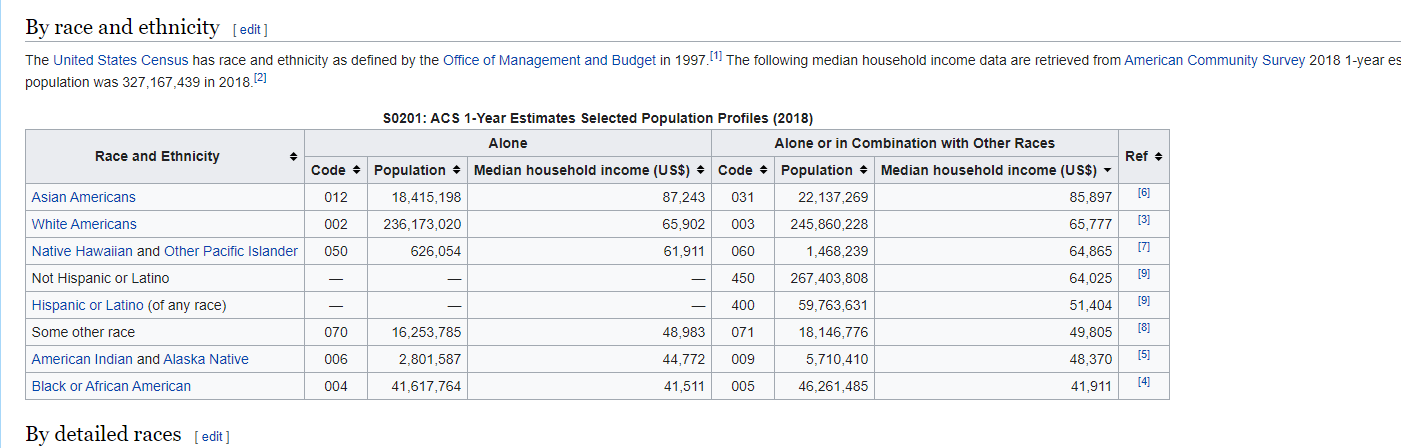Follow the Native Hawaiian link
The width and height of the screenshot is (1401, 448).
[x=82, y=251]
